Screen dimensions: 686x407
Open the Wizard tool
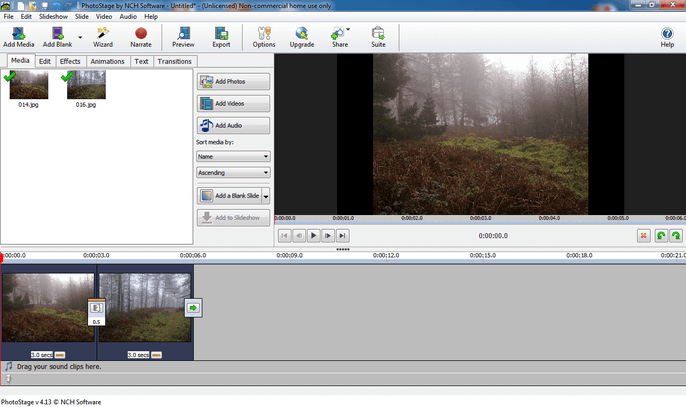[x=103, y=37]
